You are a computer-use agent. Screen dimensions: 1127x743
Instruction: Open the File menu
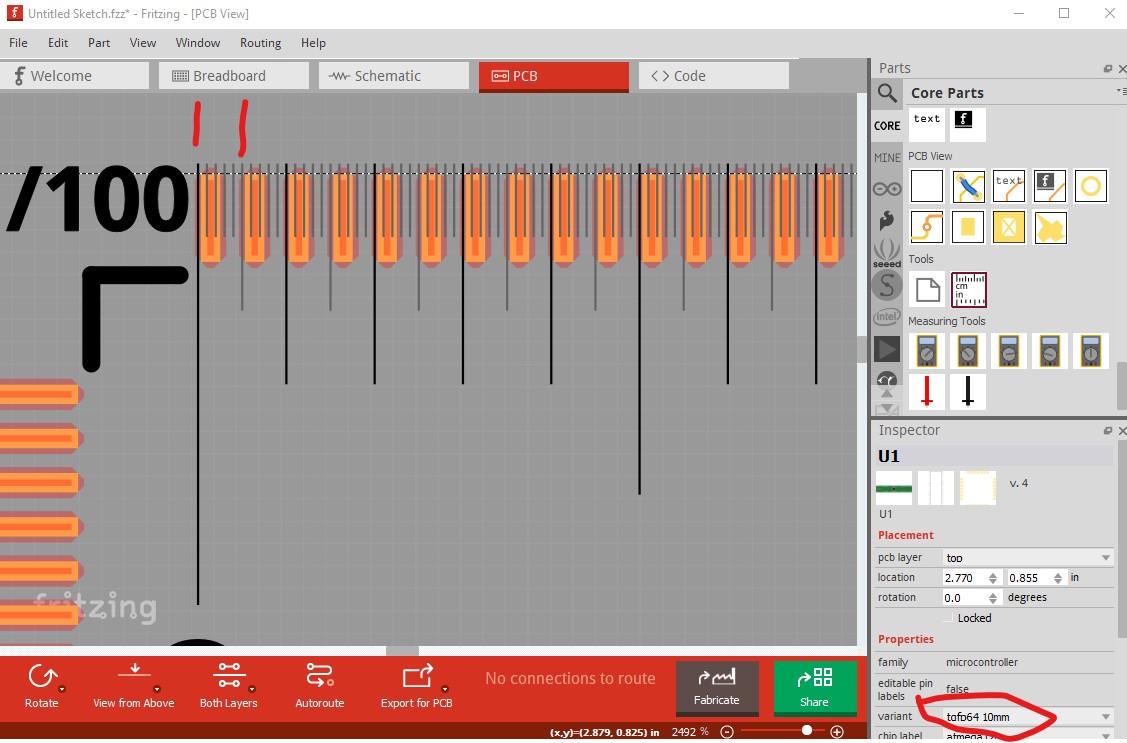click(18, 43)
